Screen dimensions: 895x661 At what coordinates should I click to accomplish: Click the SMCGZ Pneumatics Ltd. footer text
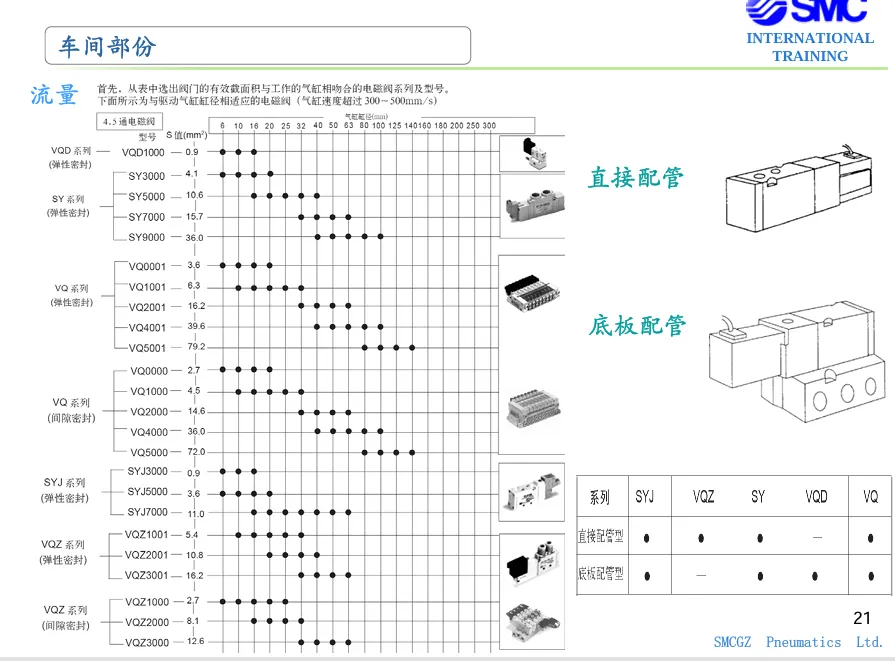(798, 642)
